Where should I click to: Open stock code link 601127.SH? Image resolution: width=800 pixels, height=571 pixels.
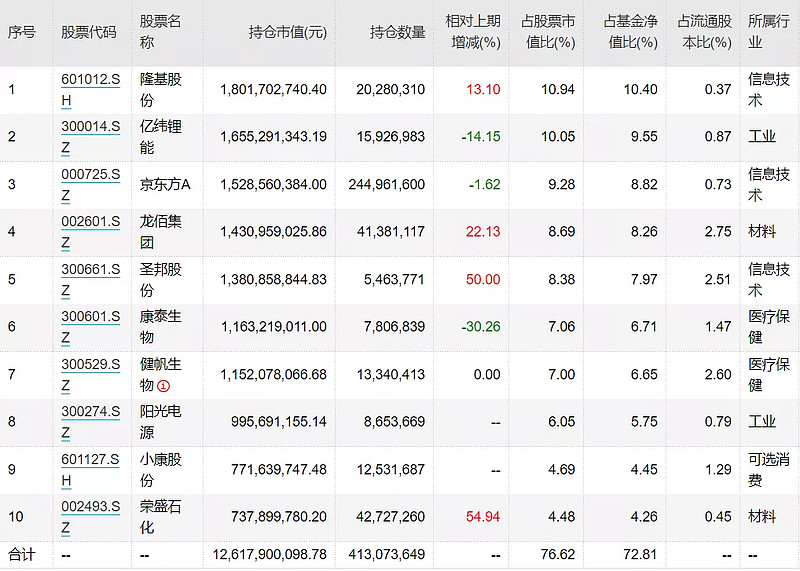tap(90, 469)
